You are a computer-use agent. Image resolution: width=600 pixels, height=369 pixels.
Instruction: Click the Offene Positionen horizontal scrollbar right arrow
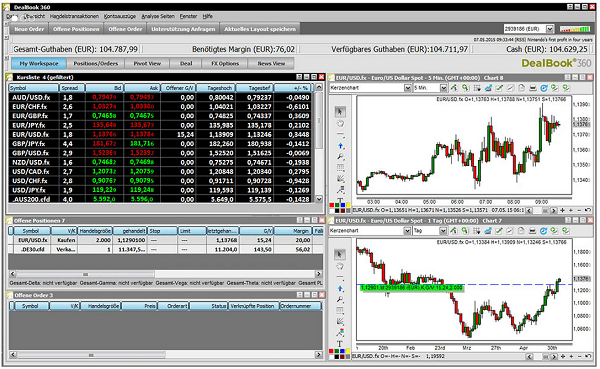318,274
